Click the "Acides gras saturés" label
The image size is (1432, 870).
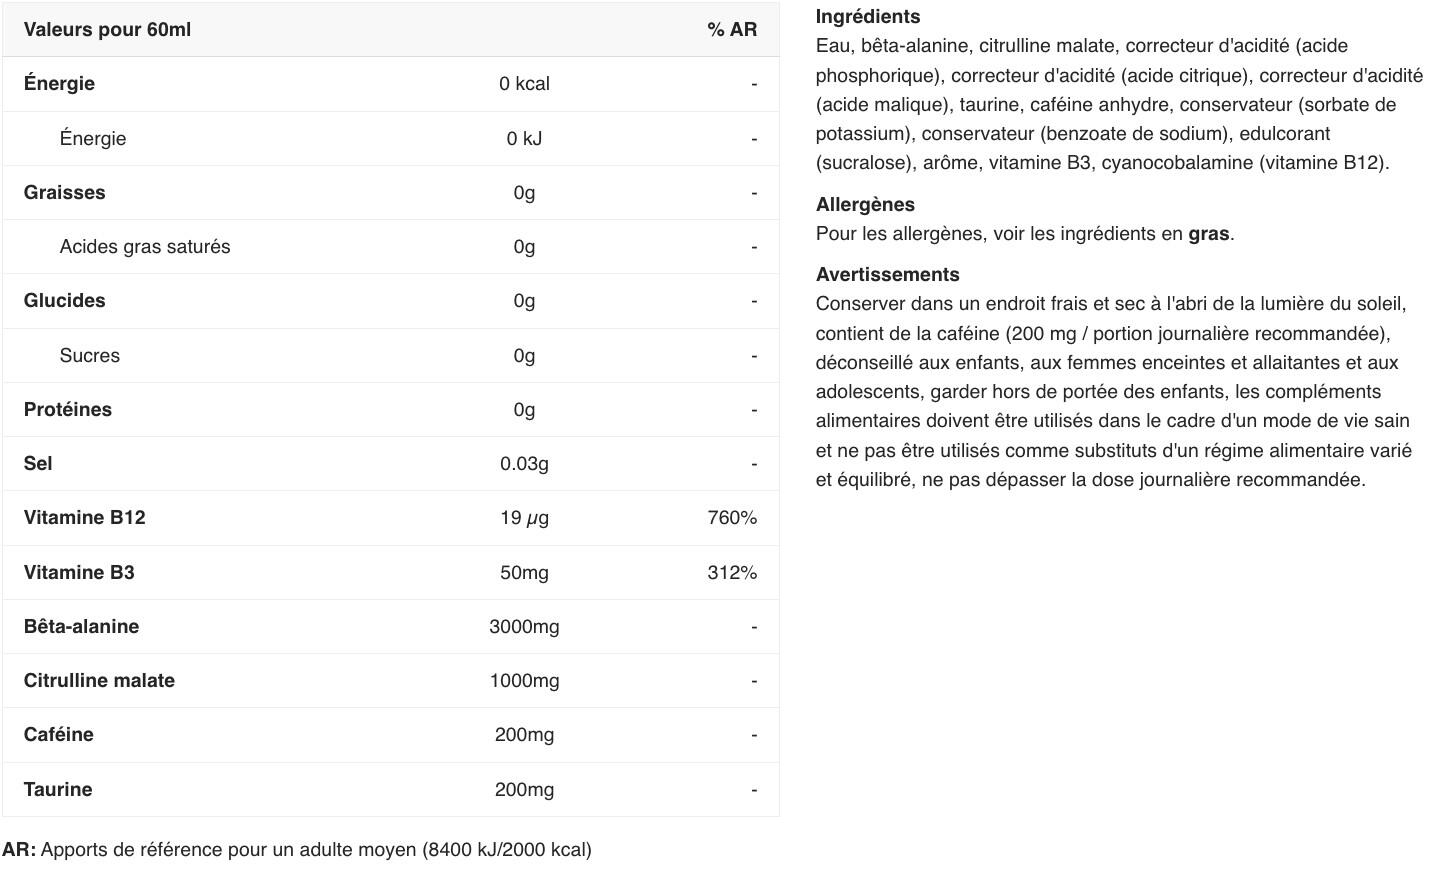click(145, 247)
